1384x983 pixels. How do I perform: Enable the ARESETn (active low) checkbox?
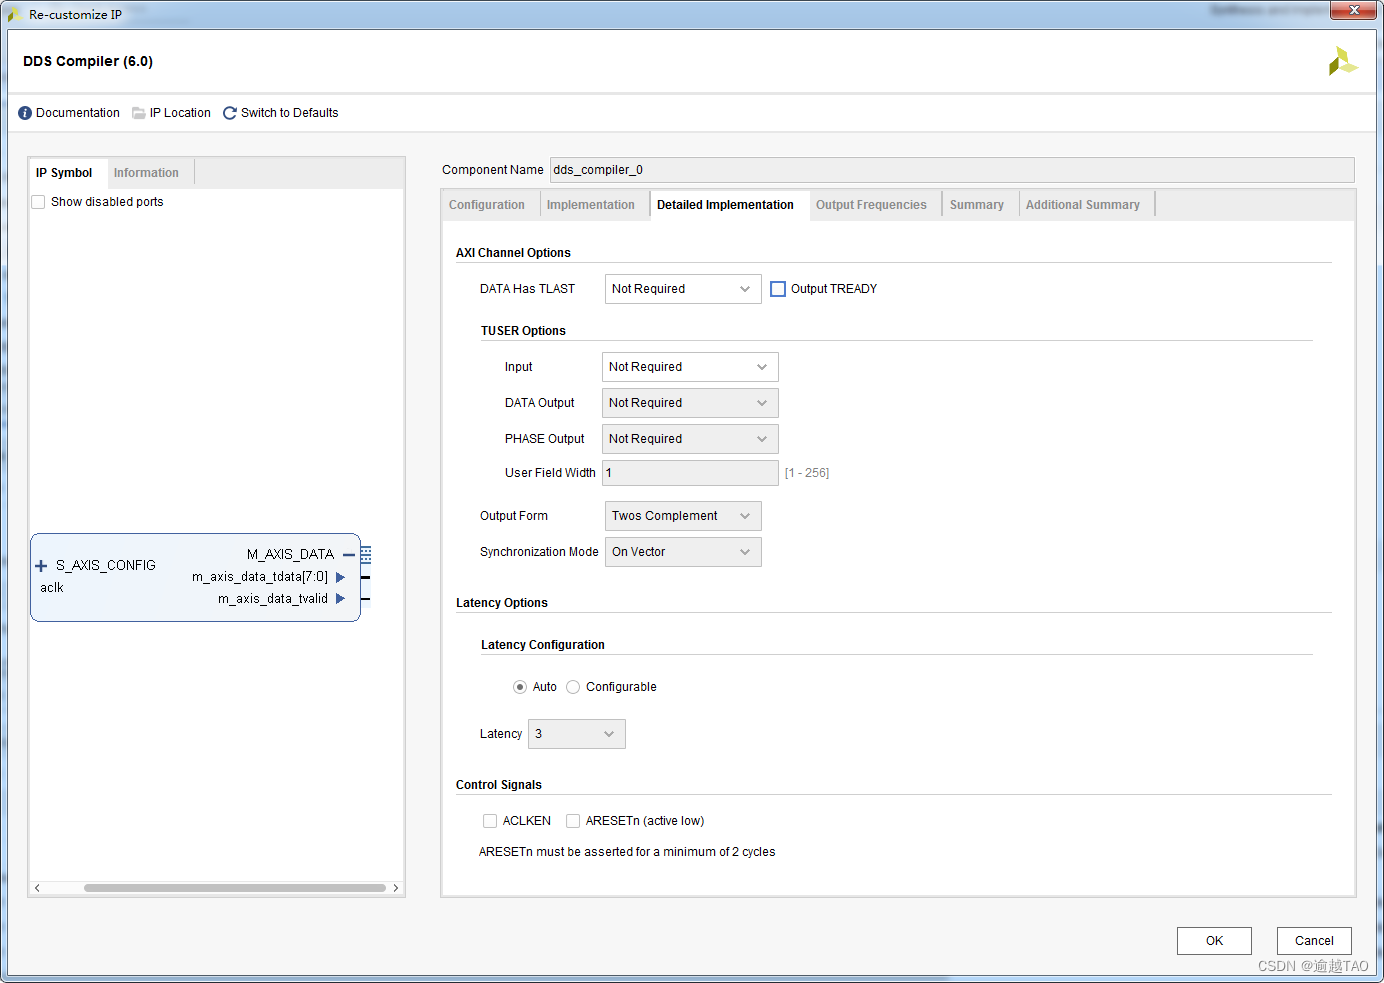[x=573, y=821]
